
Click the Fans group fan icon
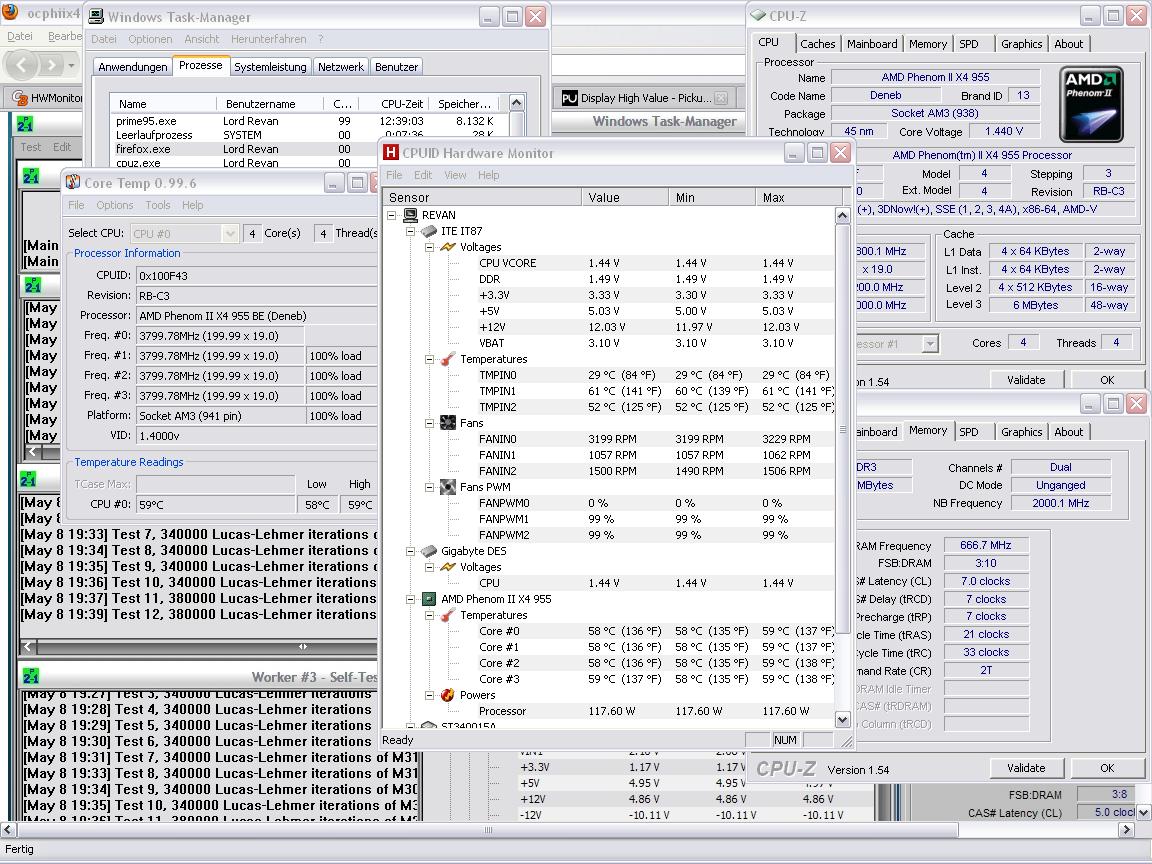coord(447,423)
